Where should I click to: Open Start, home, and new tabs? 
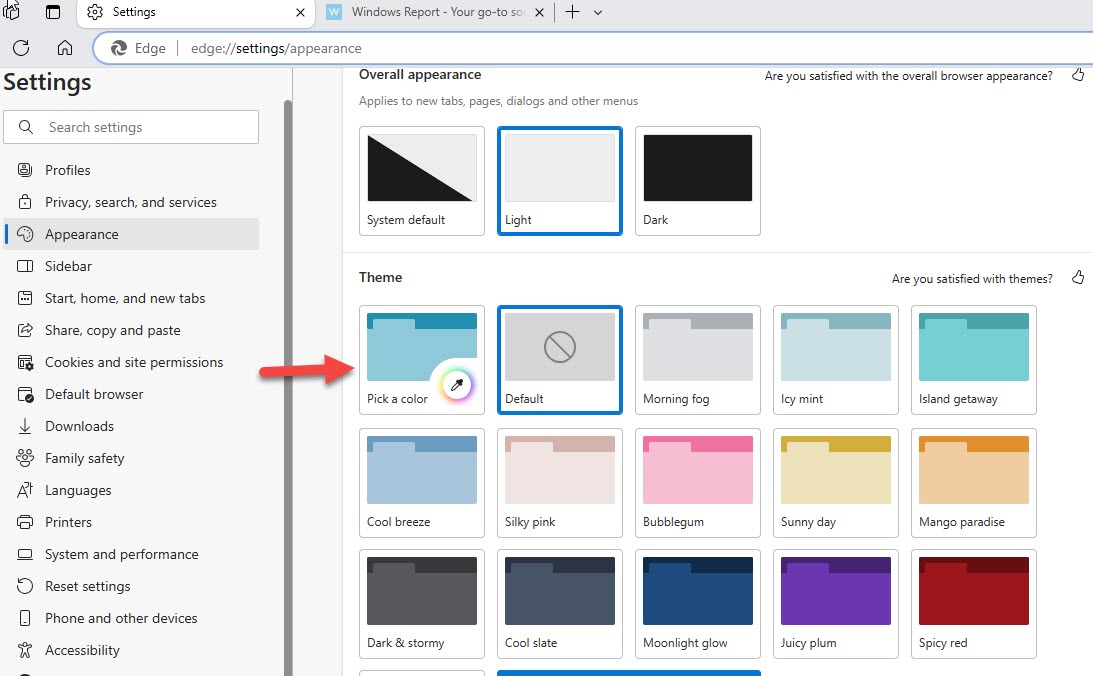[x=131, y=298]
